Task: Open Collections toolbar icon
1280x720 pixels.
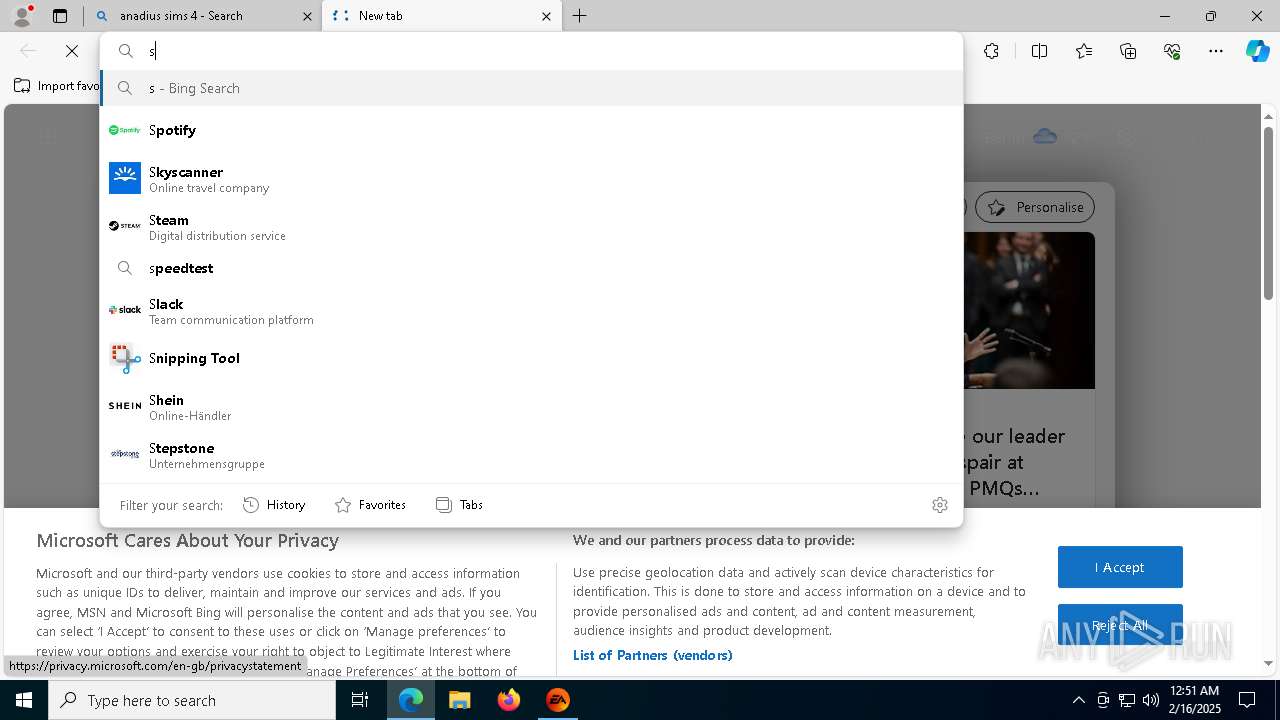Action: pyautogui.click(x=1128, y=51)
